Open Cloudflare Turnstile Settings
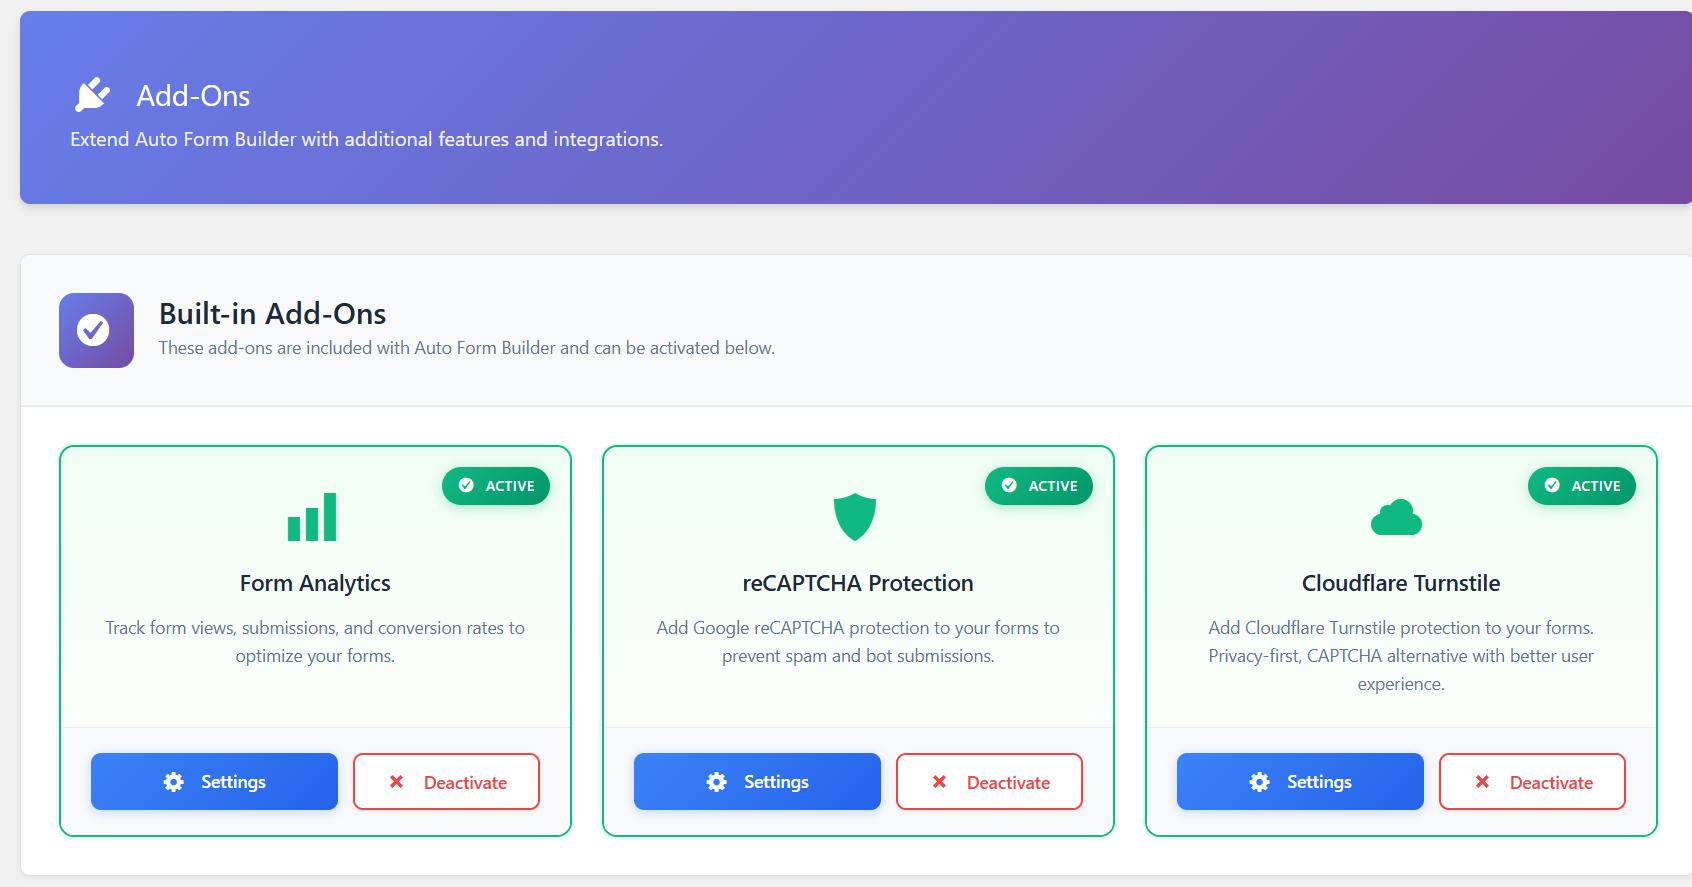Image resolution: width=1692 pixels, height=887 pixels. click(x=1300, y=782)
